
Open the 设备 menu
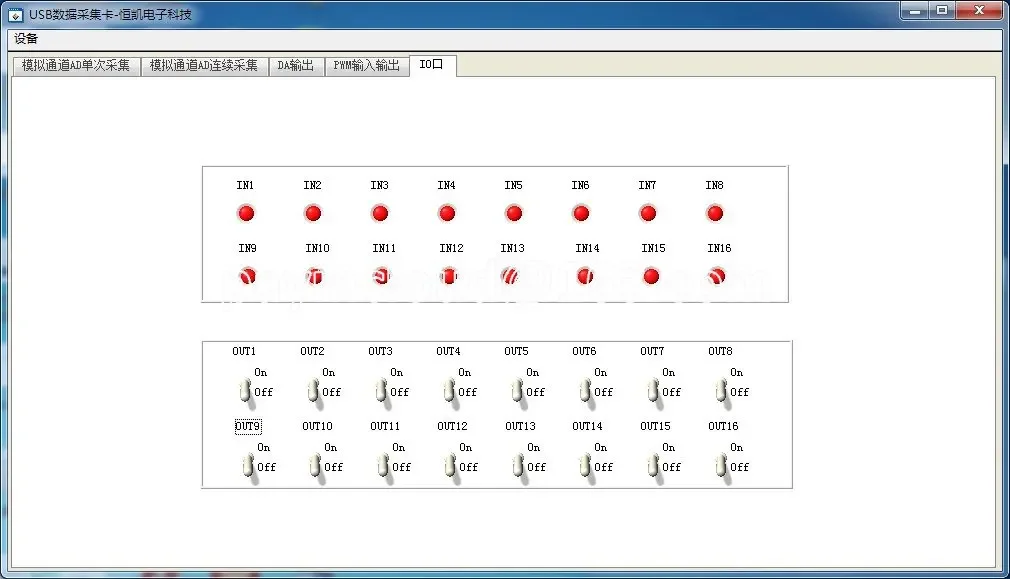(26, 39)
